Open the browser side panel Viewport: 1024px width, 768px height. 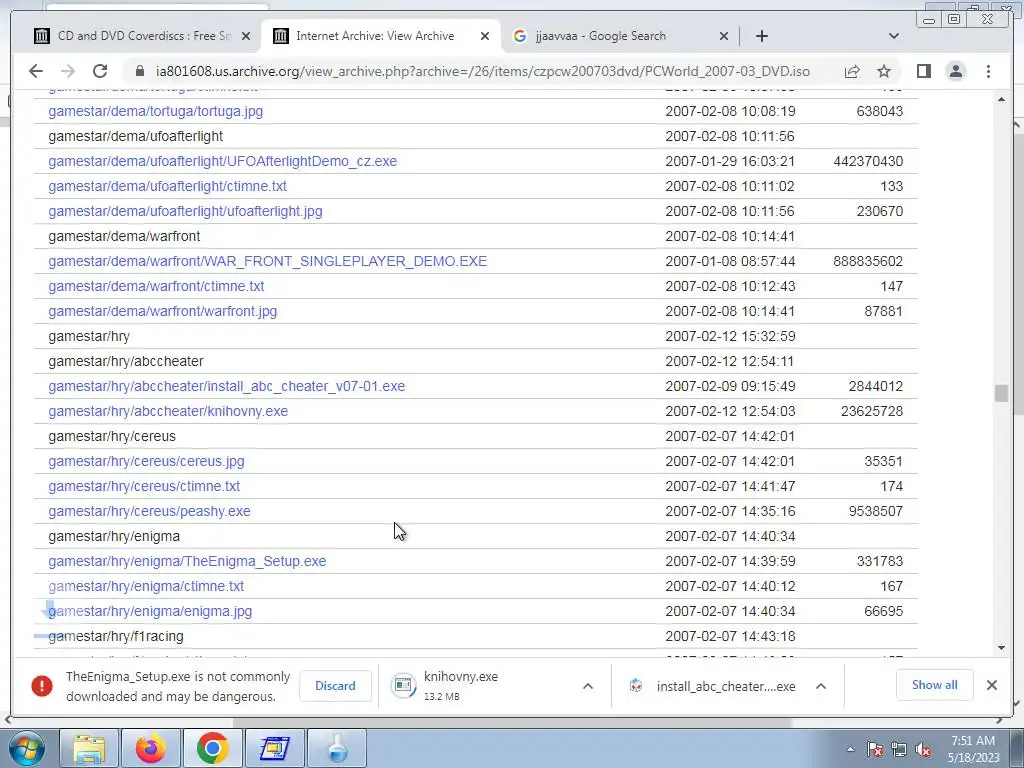coord(923,71)
